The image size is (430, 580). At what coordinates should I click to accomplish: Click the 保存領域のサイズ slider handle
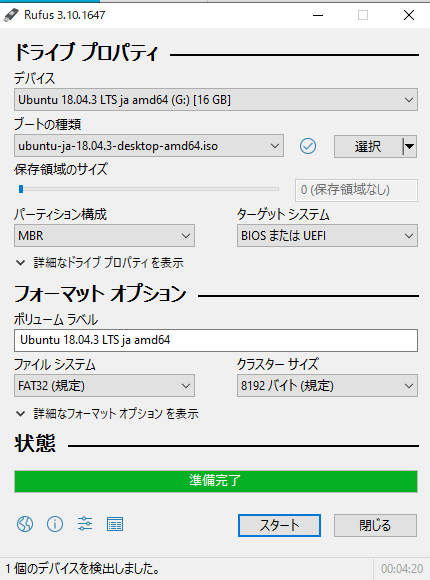point(21,189)
